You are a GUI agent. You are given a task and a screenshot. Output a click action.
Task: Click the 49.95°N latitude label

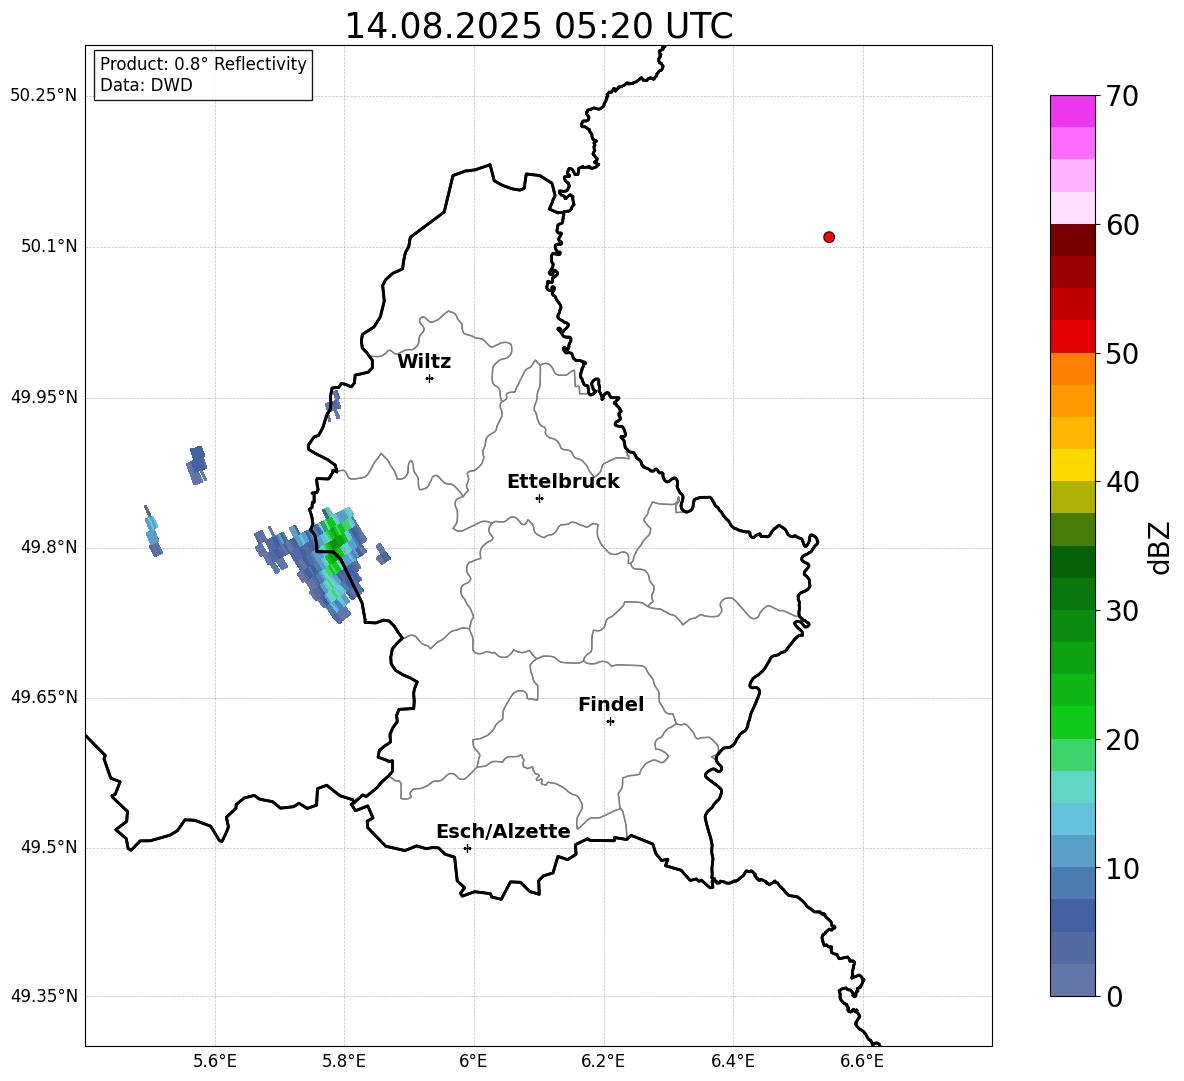pyautogui.click(x=44, y=397)
